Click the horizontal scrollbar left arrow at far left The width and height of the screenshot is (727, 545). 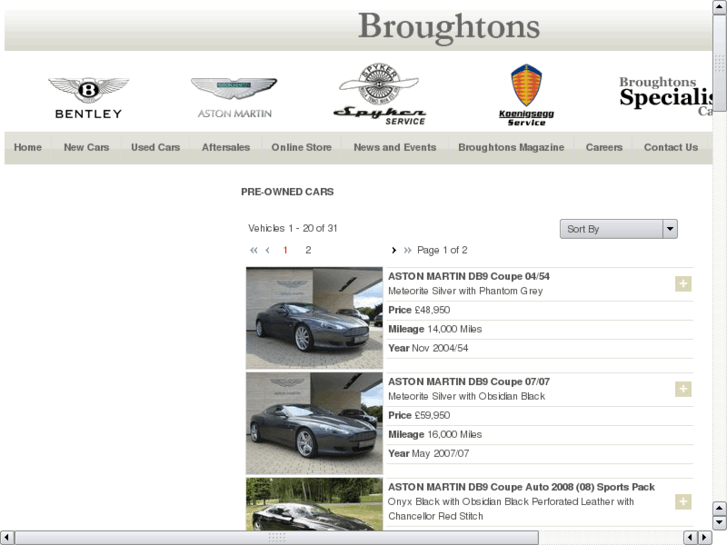7,538
